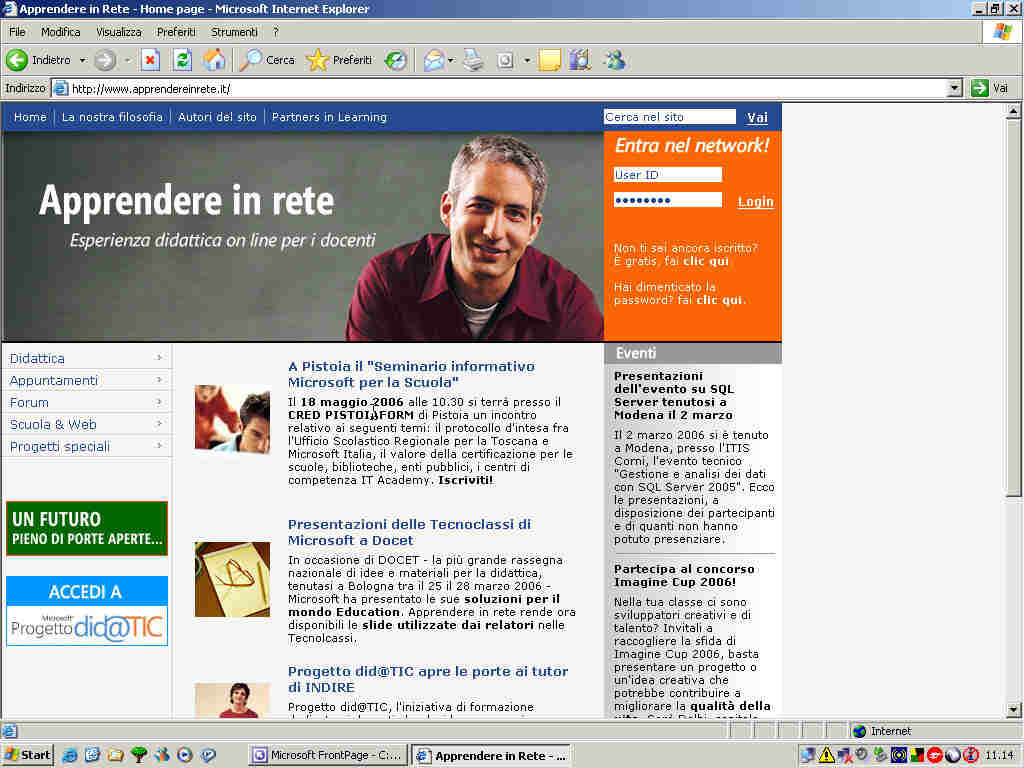Click the 'Accedi a Progetto did@TIC' banner
The image size is (1024, 768).
point(87,611)
